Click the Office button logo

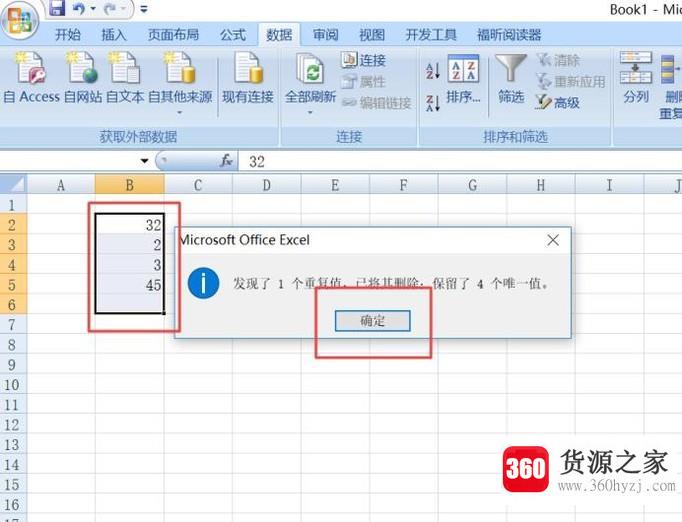pyautogui.click(x=19, y=21)
